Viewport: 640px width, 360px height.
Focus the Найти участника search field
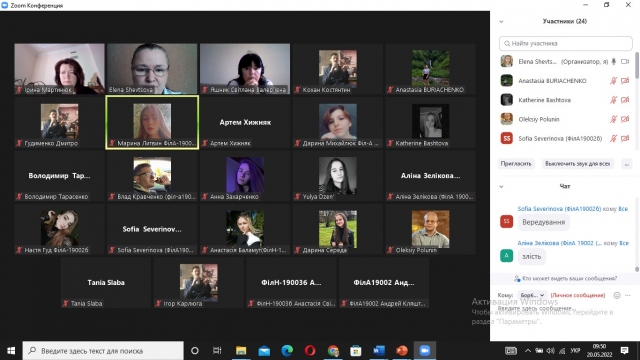tap(565, 43)
